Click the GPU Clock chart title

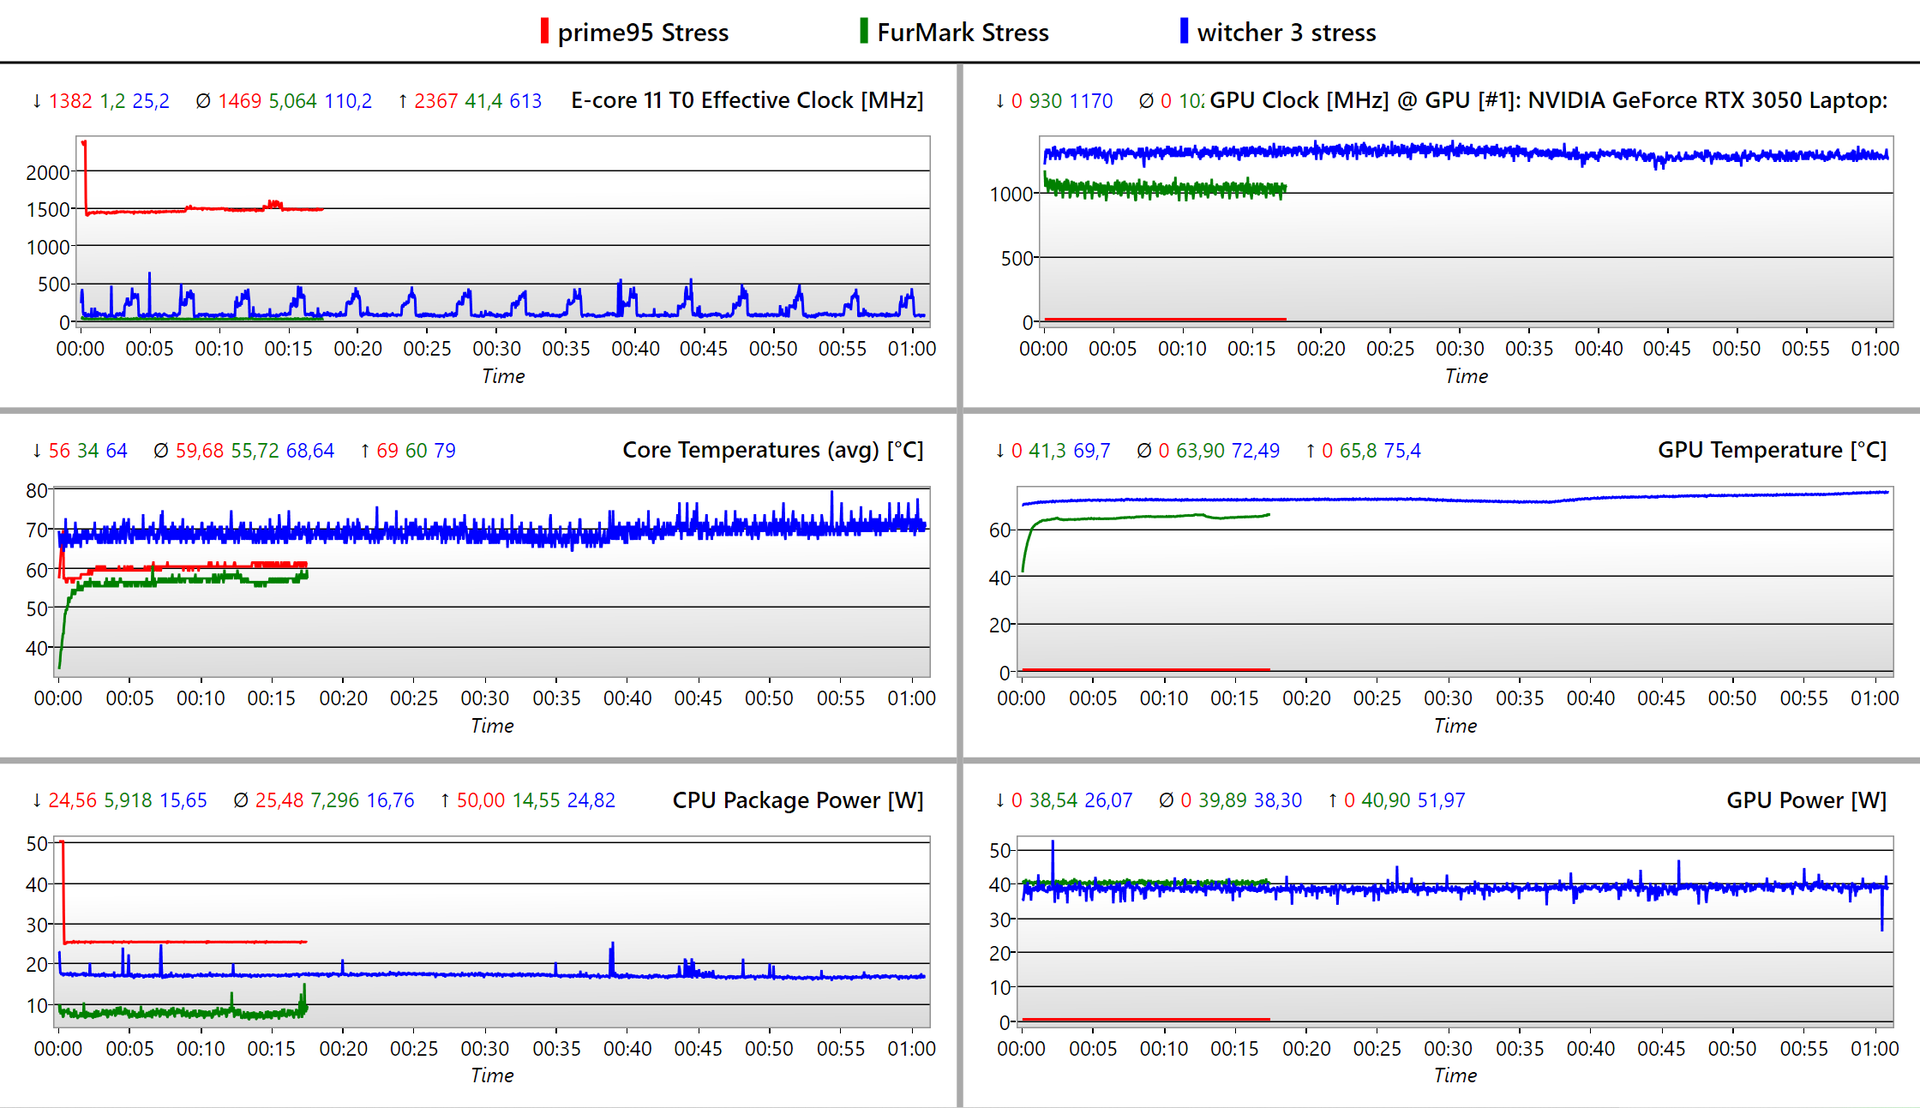(1548, 100)
